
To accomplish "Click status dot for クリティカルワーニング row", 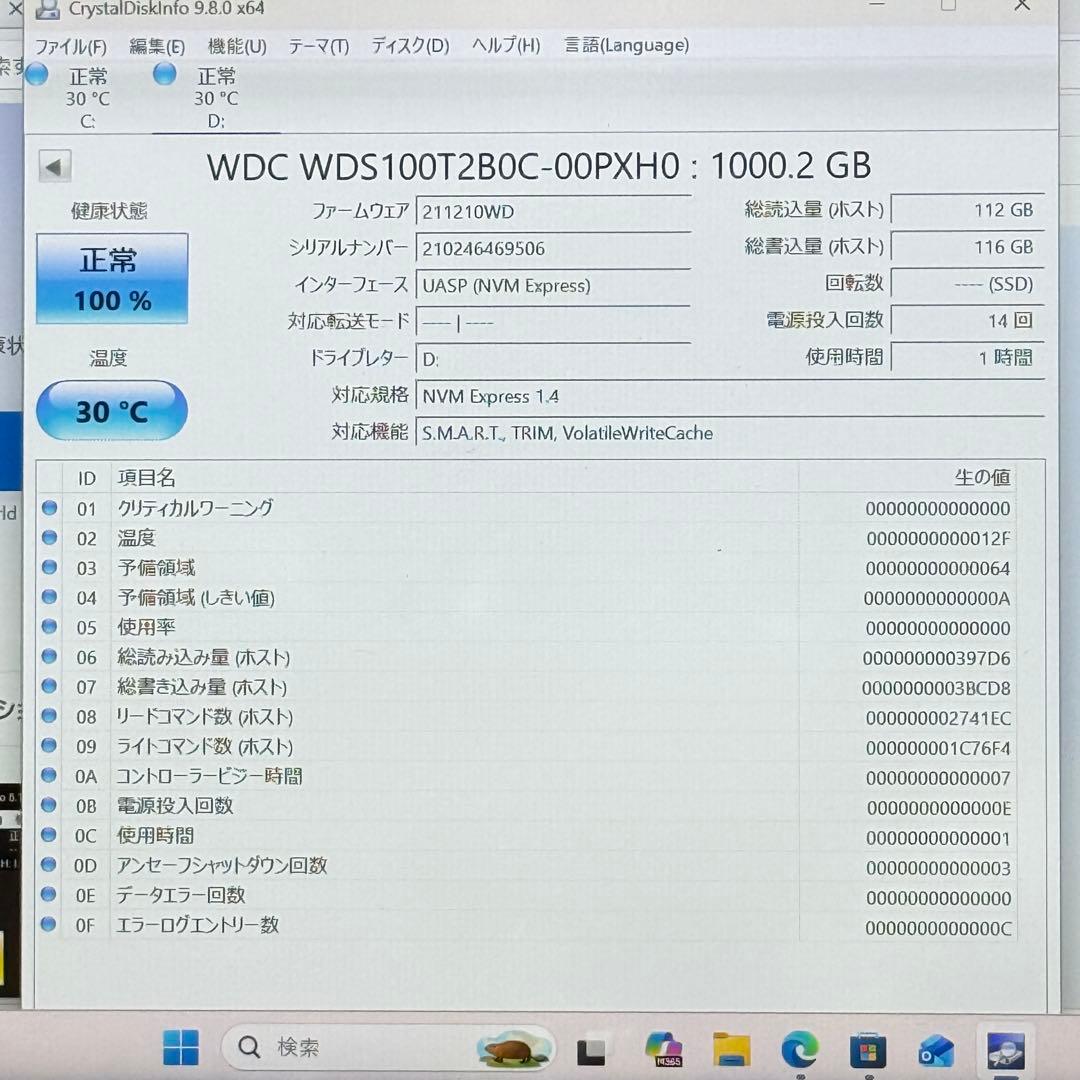I will point(49,508).
